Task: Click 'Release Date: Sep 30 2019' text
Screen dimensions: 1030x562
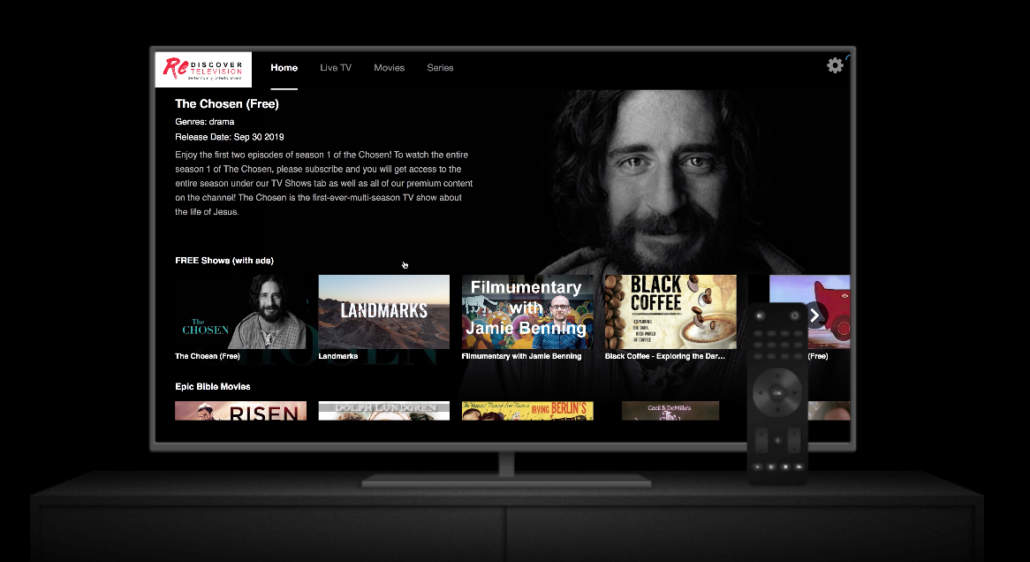Action: click(229, 137)
